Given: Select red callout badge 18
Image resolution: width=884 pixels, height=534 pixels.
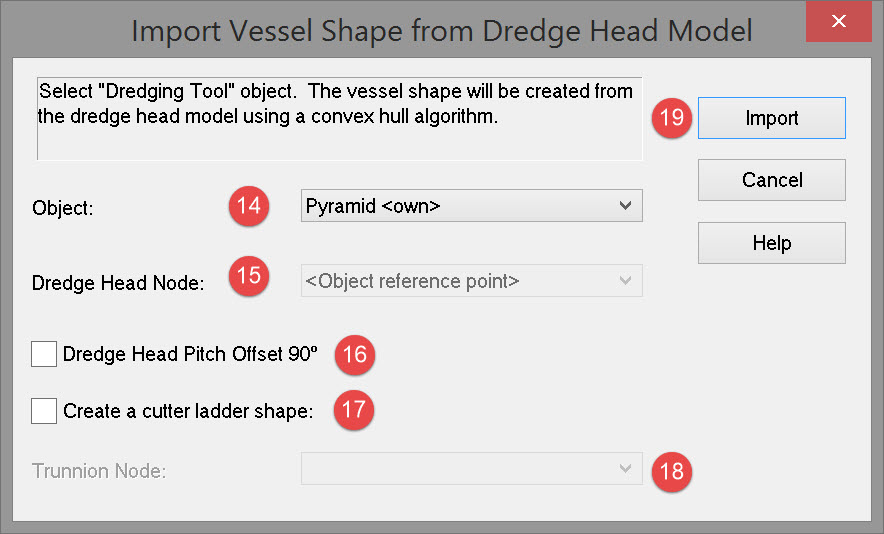Looking at the screenshot, I should pos(672,471).
